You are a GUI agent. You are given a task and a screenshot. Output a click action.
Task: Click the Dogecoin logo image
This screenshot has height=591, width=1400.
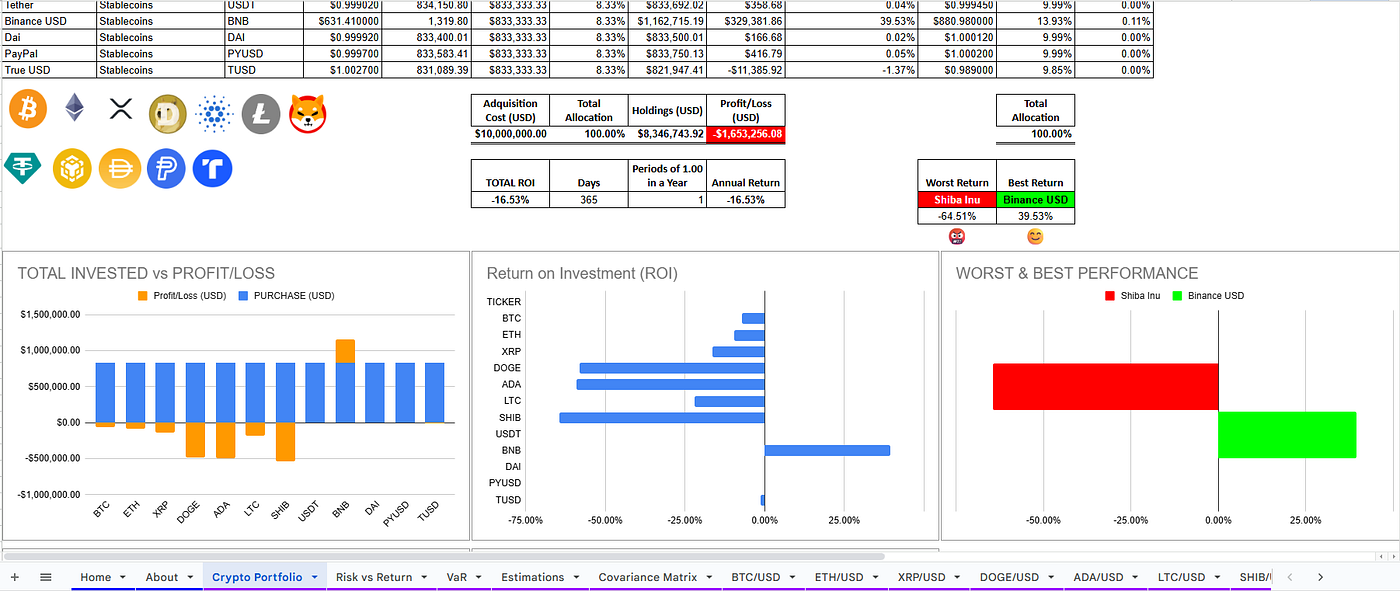(x=168, y=114)
